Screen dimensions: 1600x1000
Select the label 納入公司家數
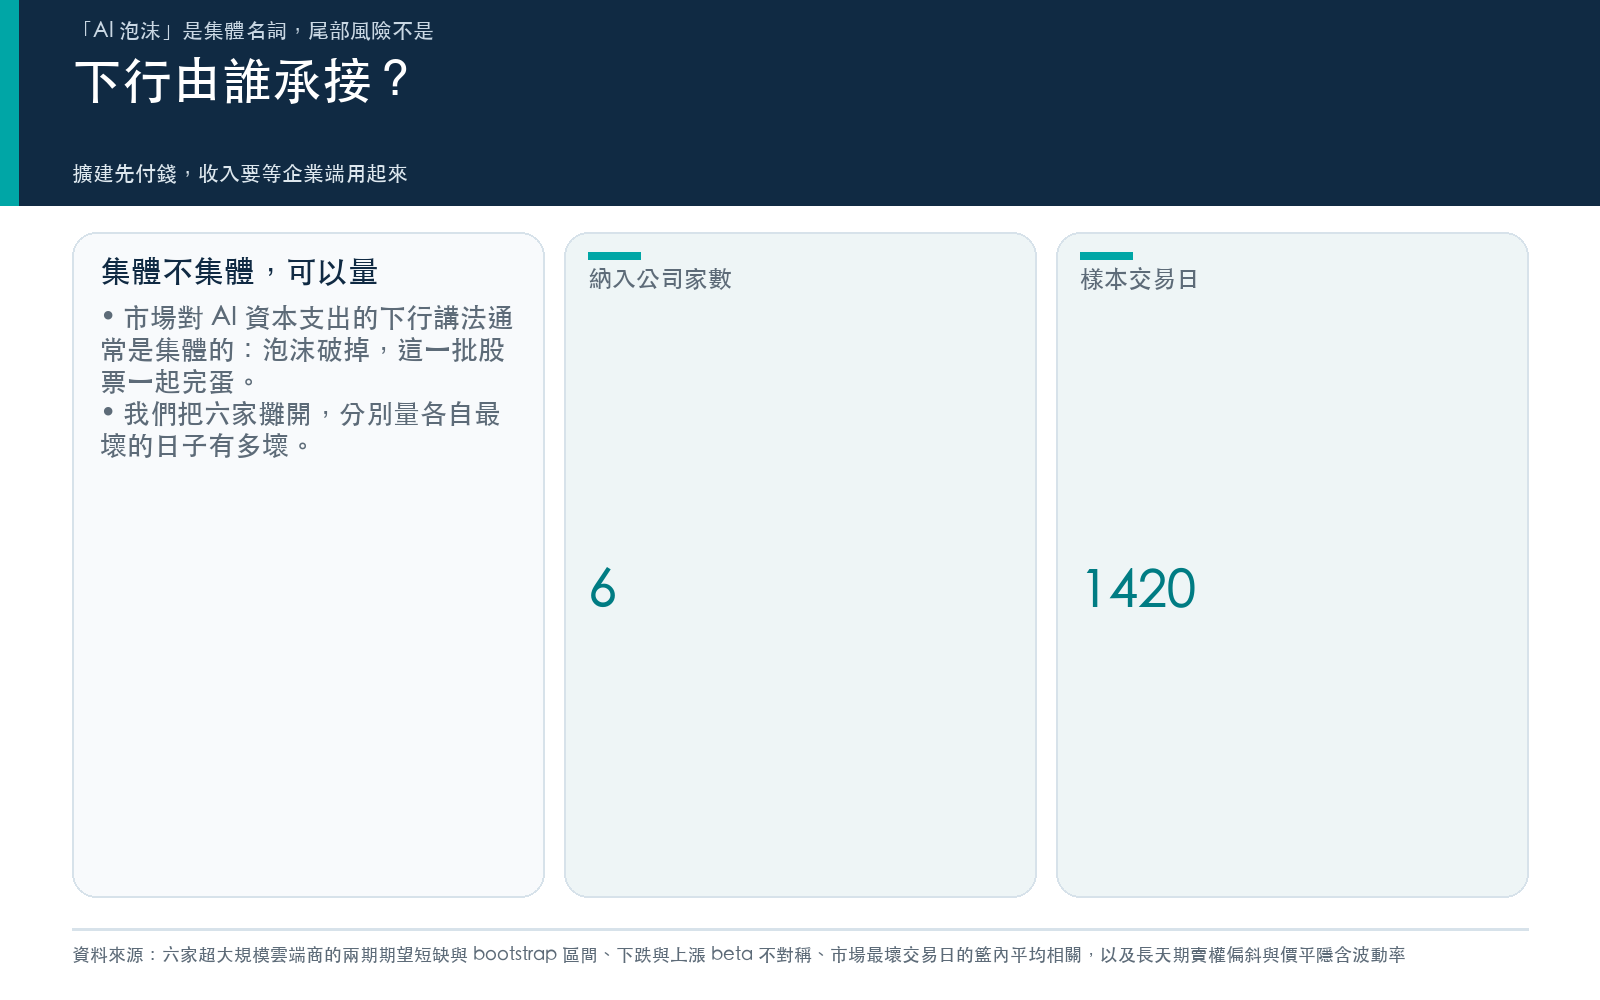pos(660,279)
